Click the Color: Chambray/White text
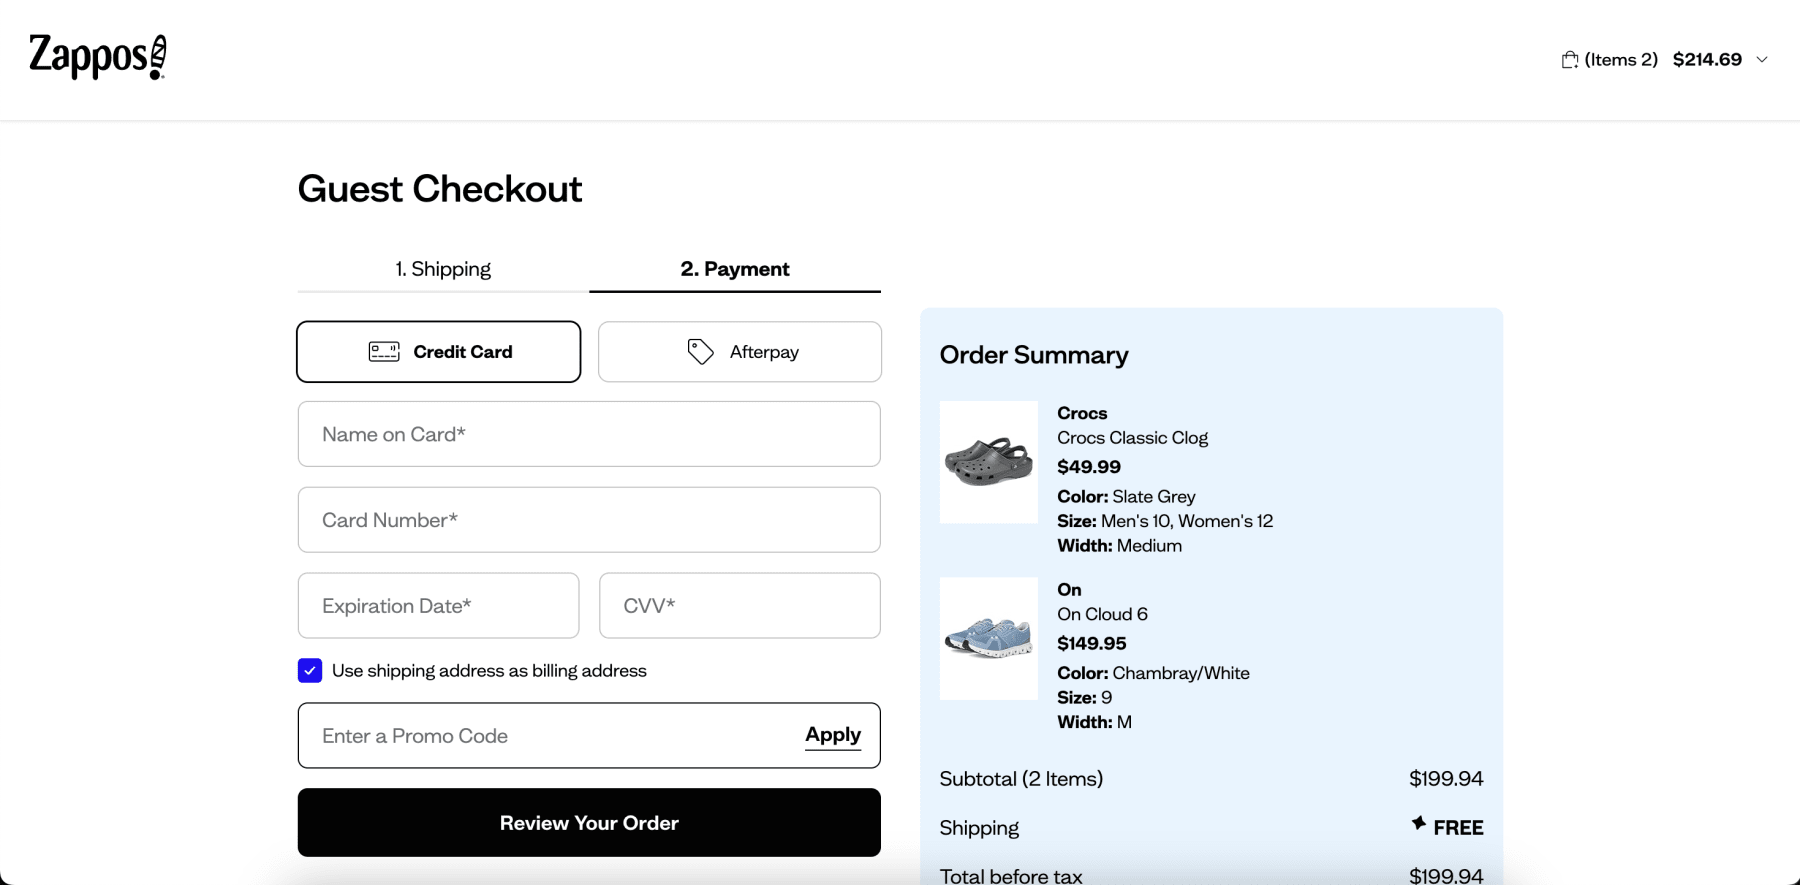Image resolution: width=1800 pixels, height=885 pixels. tap(1153, 673)
